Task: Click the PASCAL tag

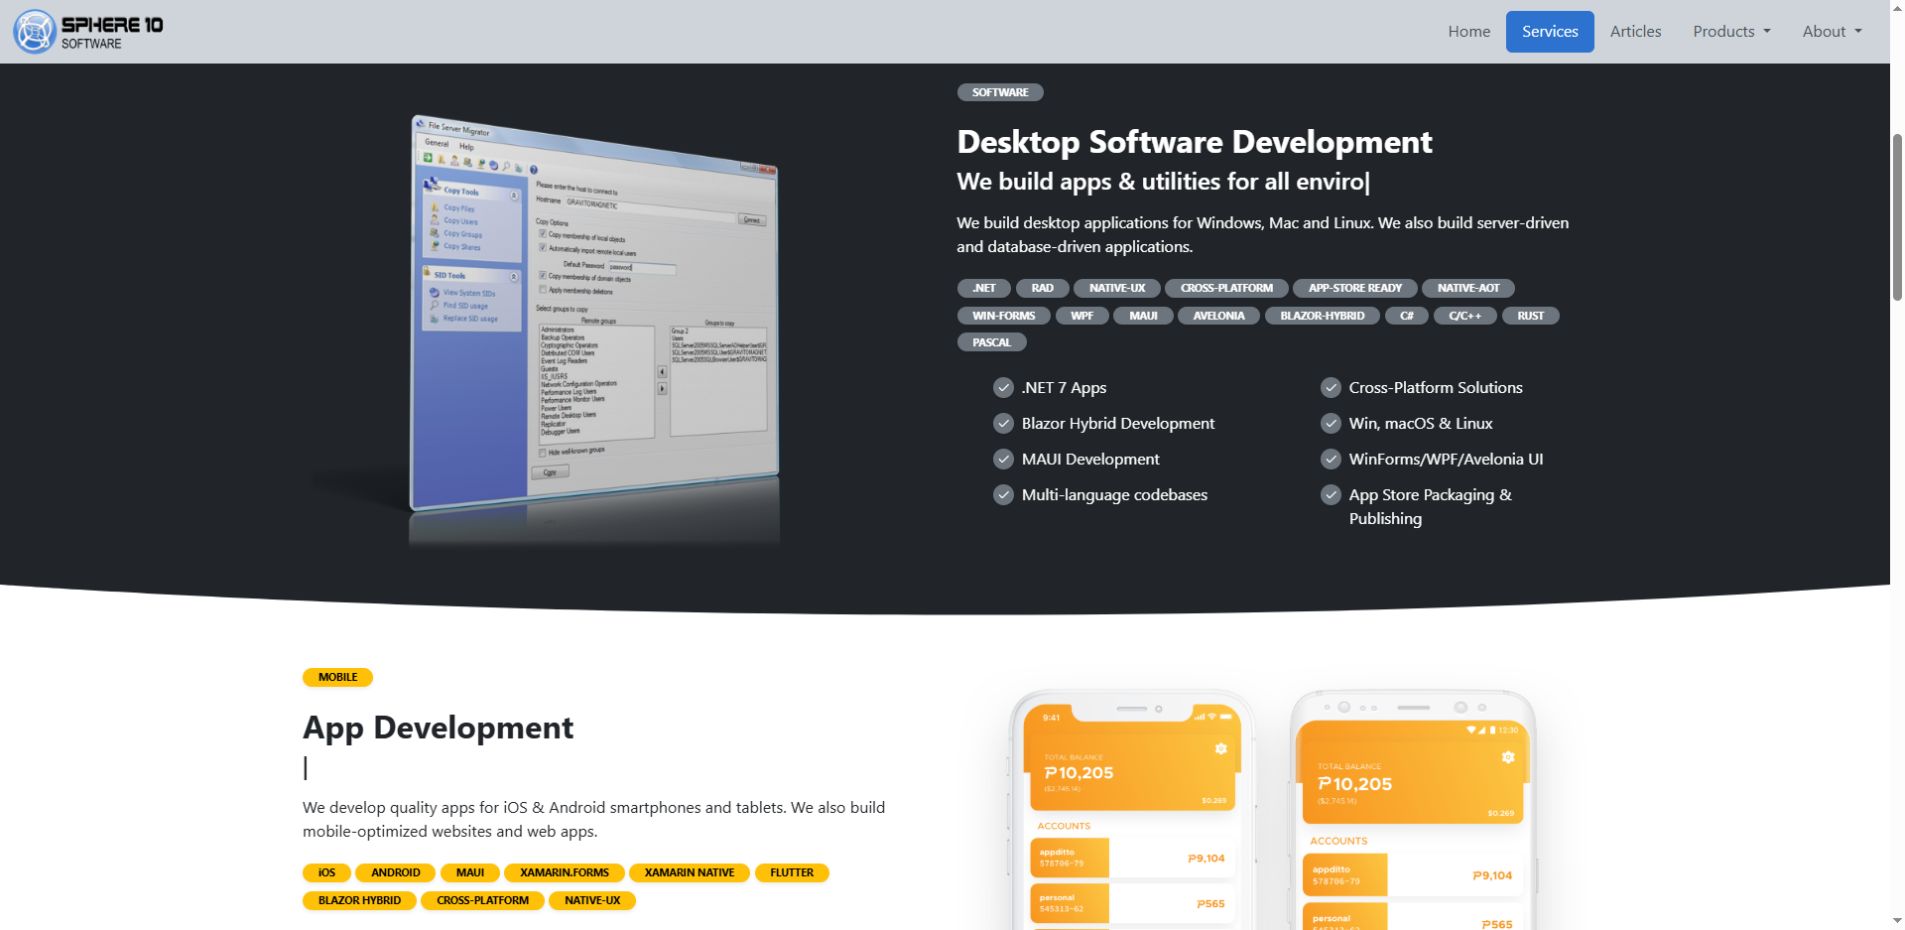Action: point(991,342)
